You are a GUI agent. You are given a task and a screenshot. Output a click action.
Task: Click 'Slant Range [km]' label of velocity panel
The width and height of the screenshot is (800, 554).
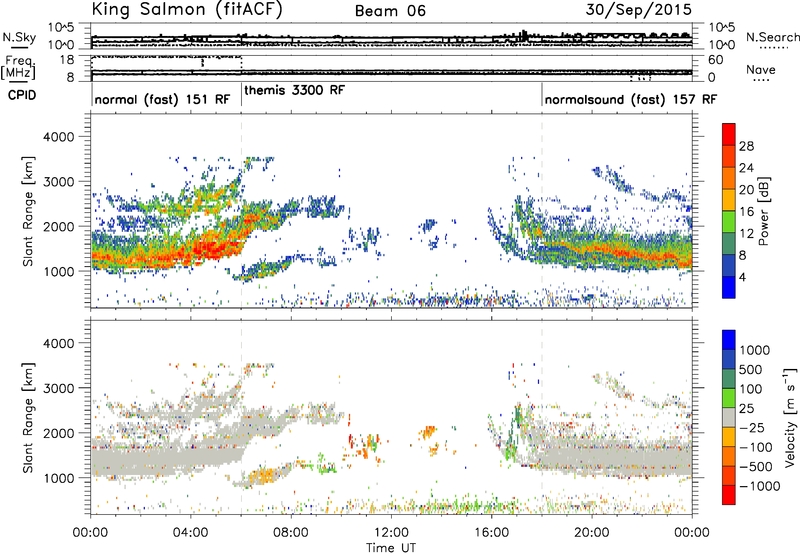[28, 417]
